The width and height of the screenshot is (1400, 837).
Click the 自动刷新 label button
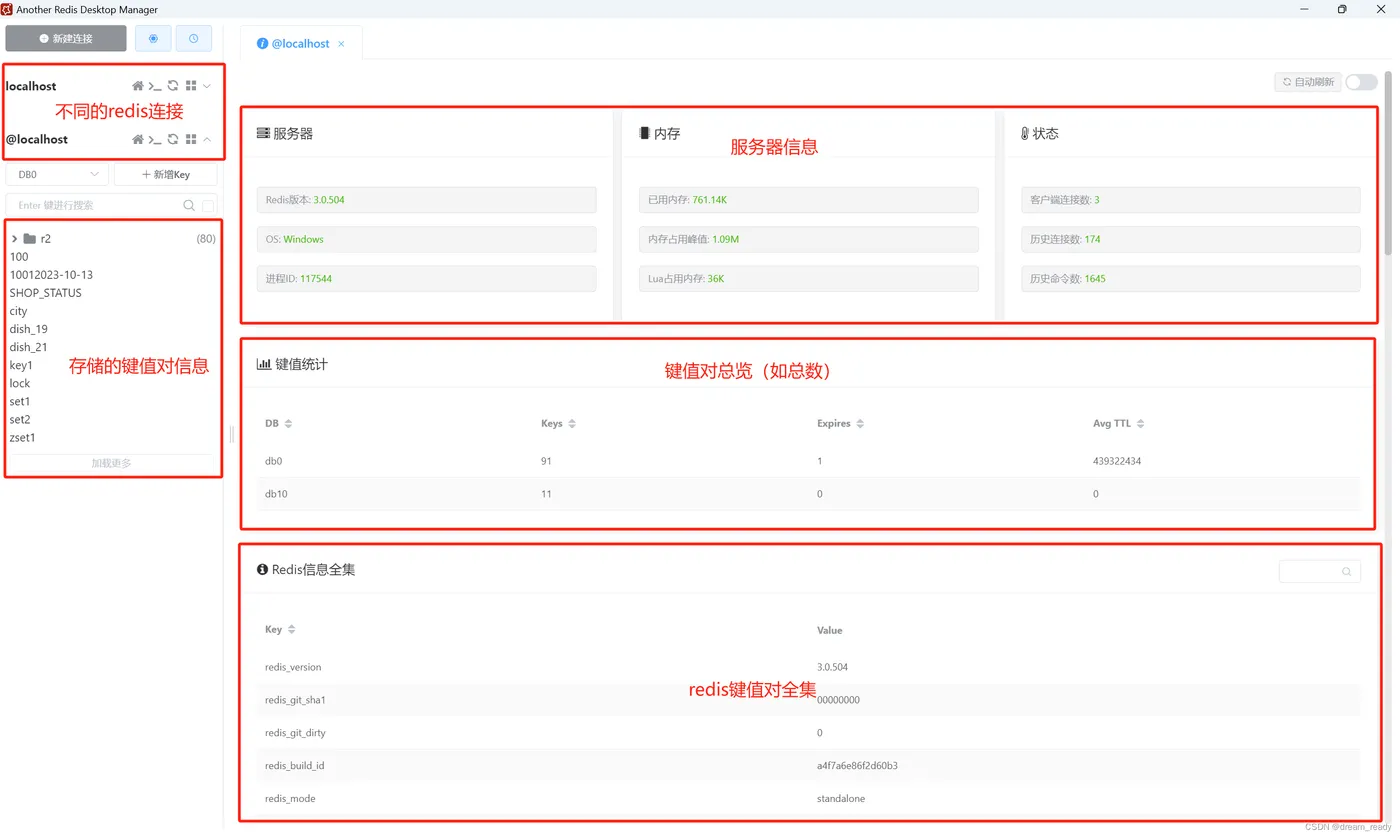point(1308,82)
